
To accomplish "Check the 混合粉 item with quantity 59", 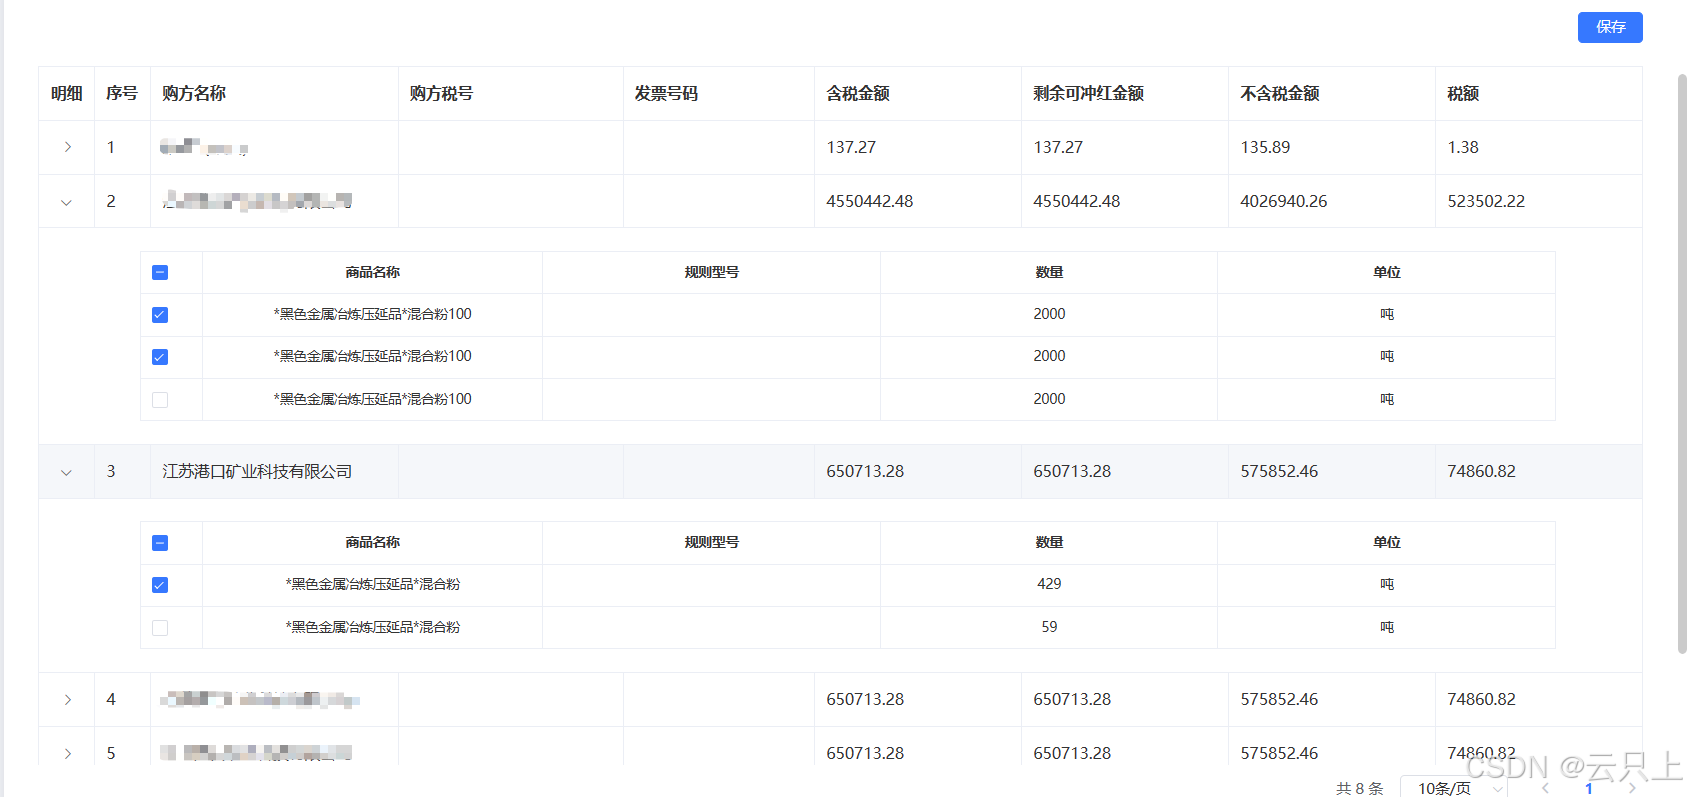I will pyautogui.click(x=160, y=628).
